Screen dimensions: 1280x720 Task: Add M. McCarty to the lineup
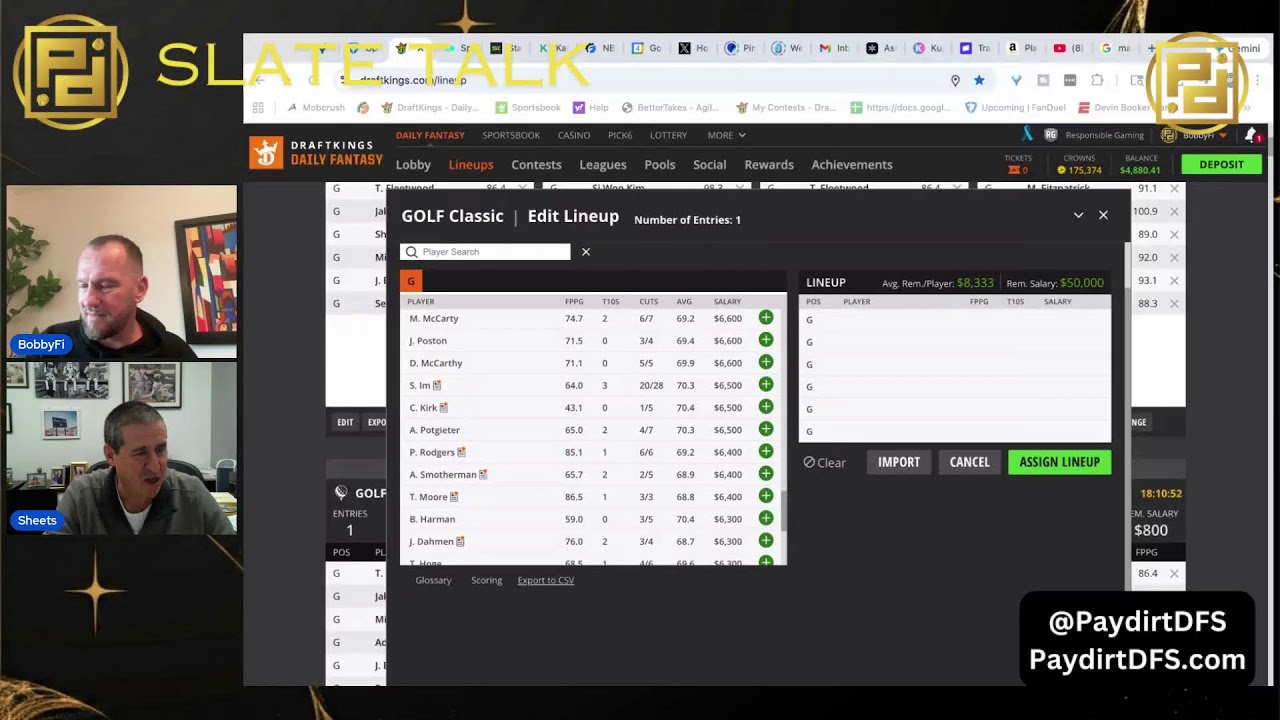pos(766,318)
